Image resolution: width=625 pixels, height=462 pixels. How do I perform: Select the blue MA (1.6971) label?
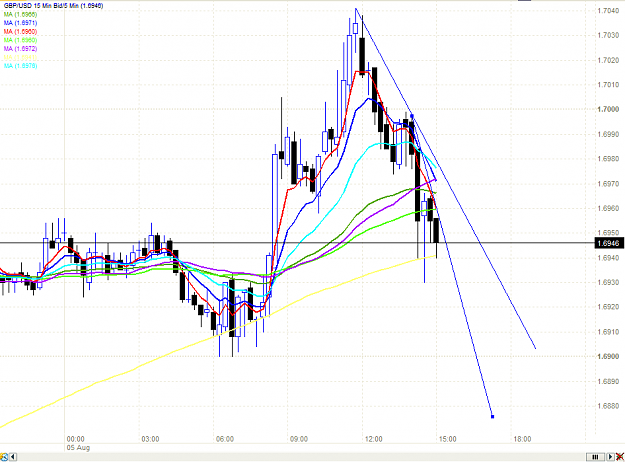pos(20,23)
